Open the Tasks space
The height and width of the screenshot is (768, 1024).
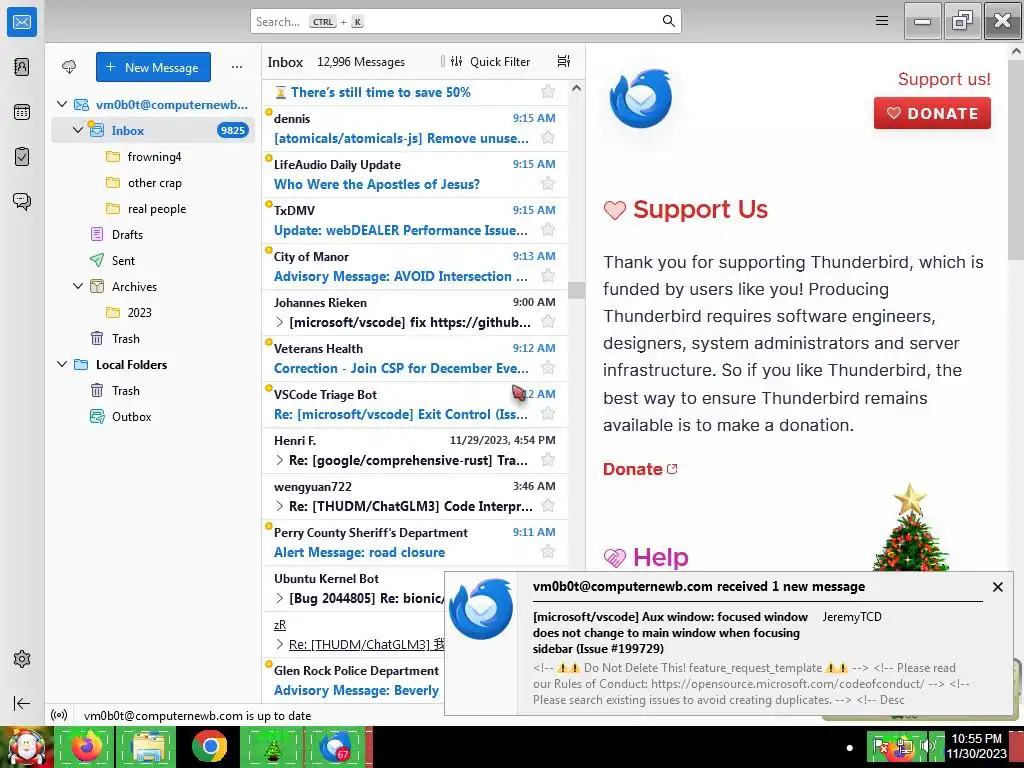[22, 157]
